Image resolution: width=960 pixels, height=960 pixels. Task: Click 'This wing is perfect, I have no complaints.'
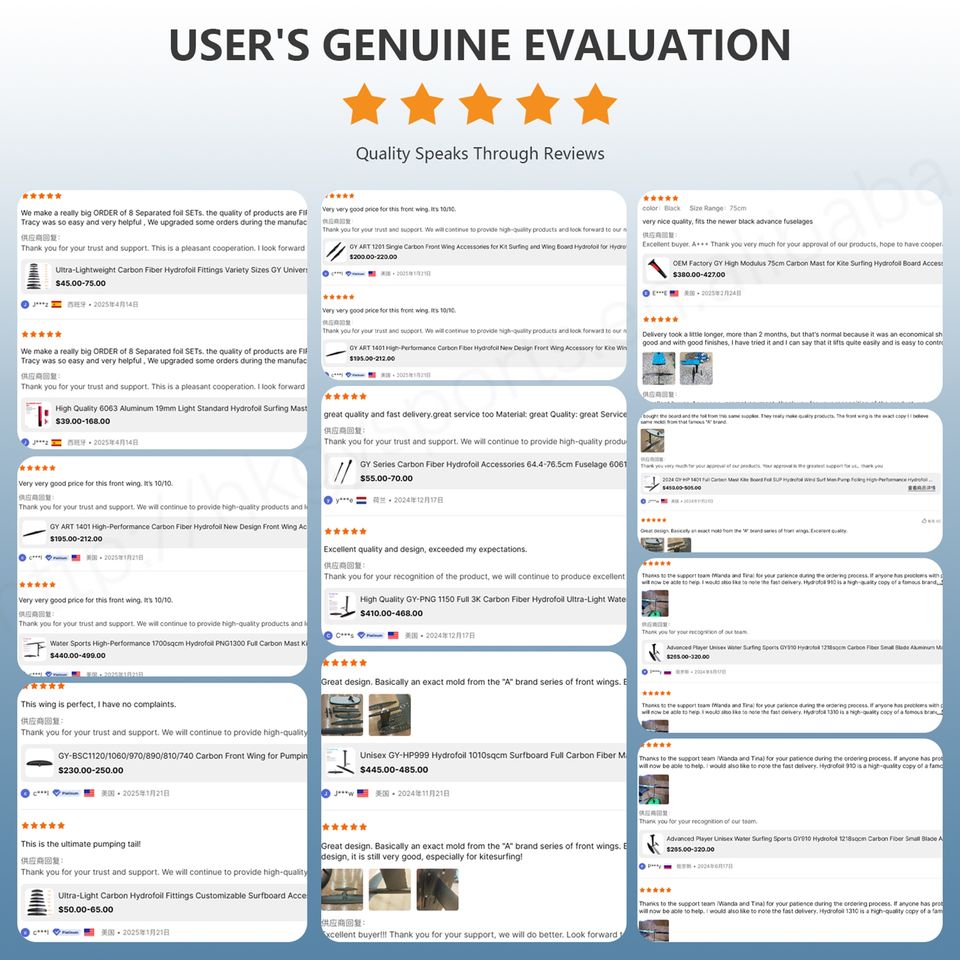pyautogui.click(x=99, y=704)
